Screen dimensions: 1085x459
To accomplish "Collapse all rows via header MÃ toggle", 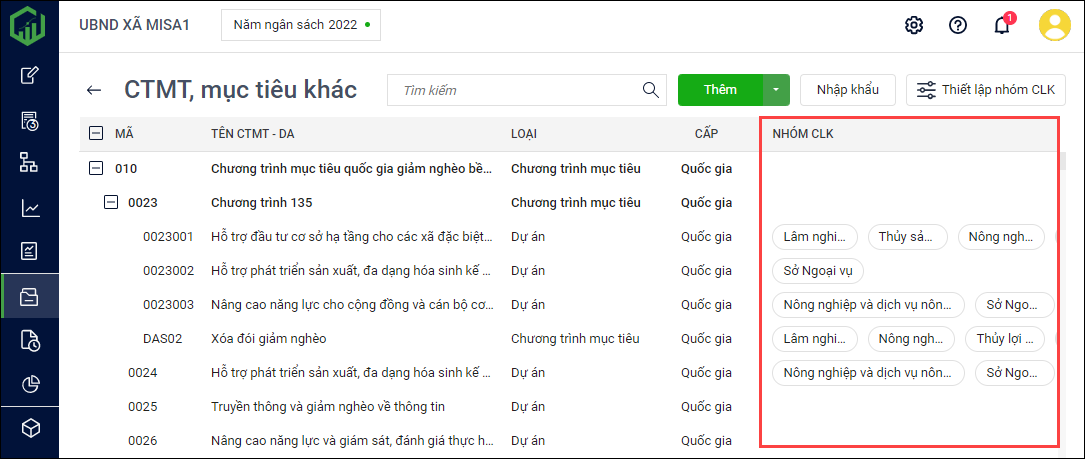I will [96, 133].
